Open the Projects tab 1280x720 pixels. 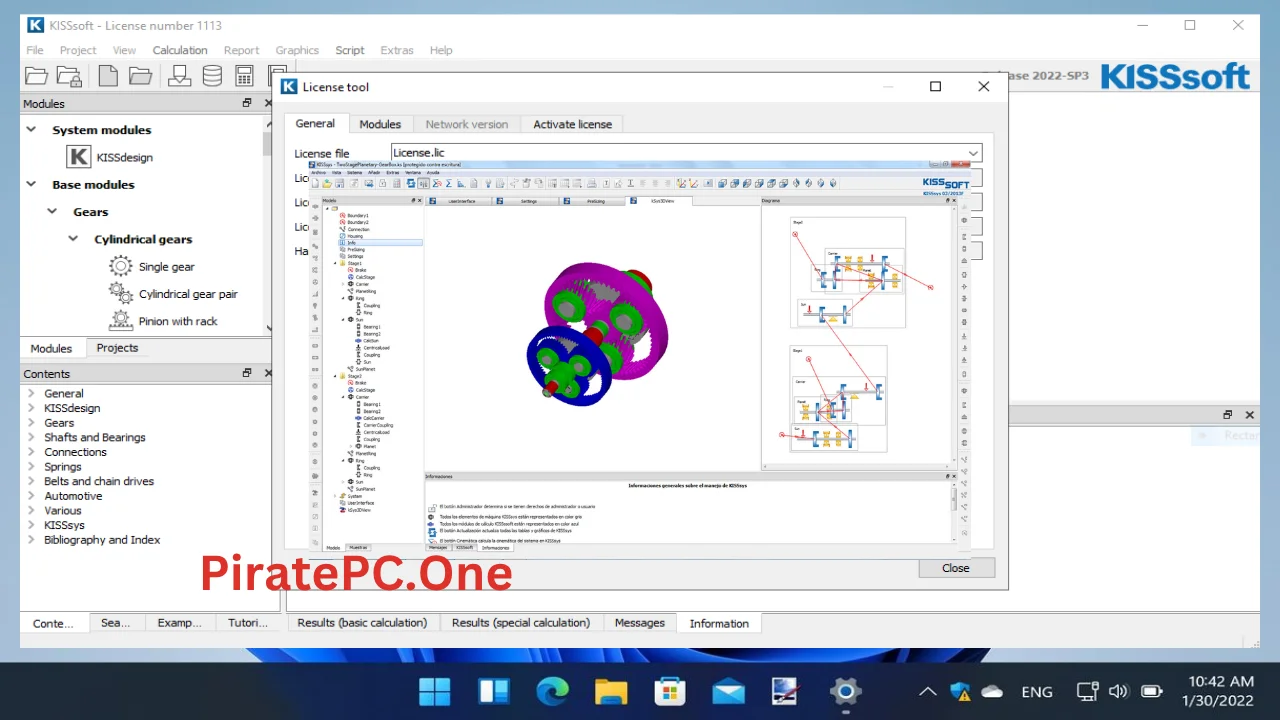(x=117, y=348)
